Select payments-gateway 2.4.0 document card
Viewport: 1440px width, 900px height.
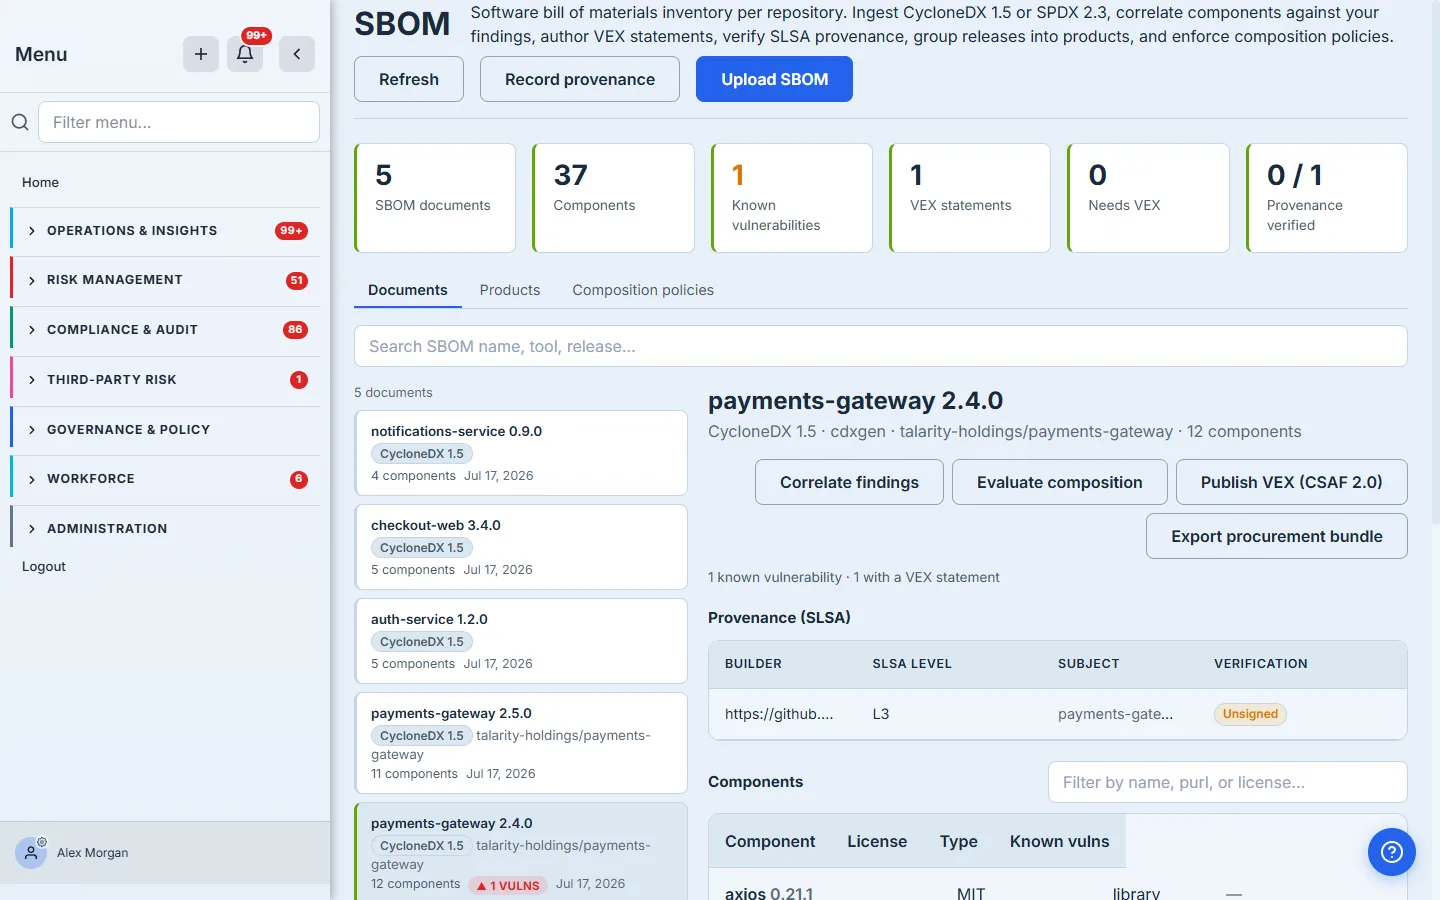521,852
